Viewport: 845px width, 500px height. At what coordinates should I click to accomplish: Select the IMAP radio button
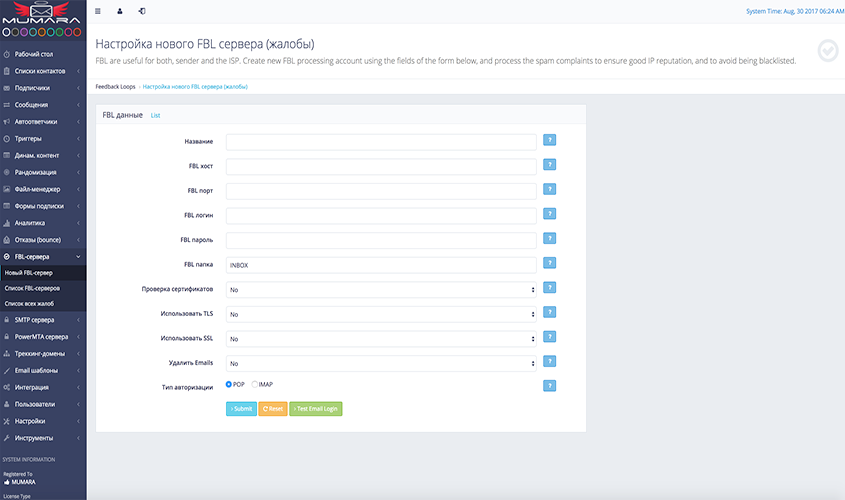(x=254, y=384)
